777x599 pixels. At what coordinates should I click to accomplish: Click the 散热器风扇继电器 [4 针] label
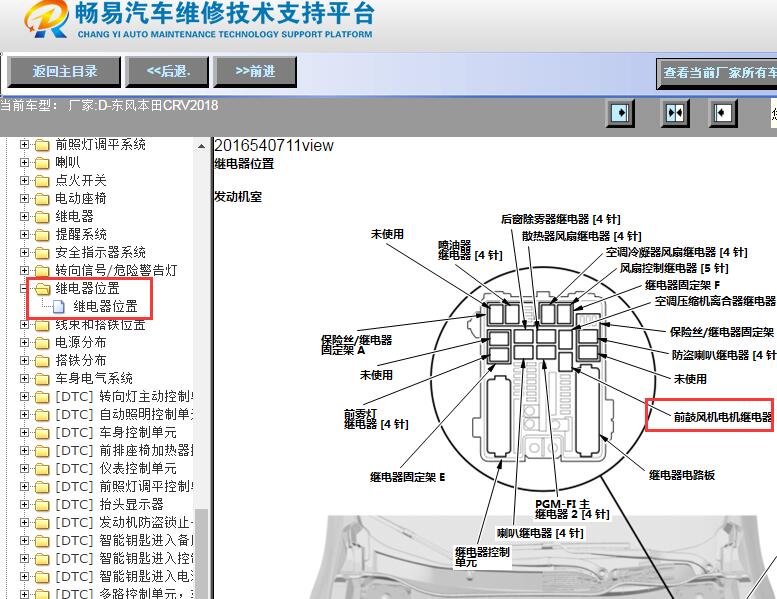click(581, 236)
